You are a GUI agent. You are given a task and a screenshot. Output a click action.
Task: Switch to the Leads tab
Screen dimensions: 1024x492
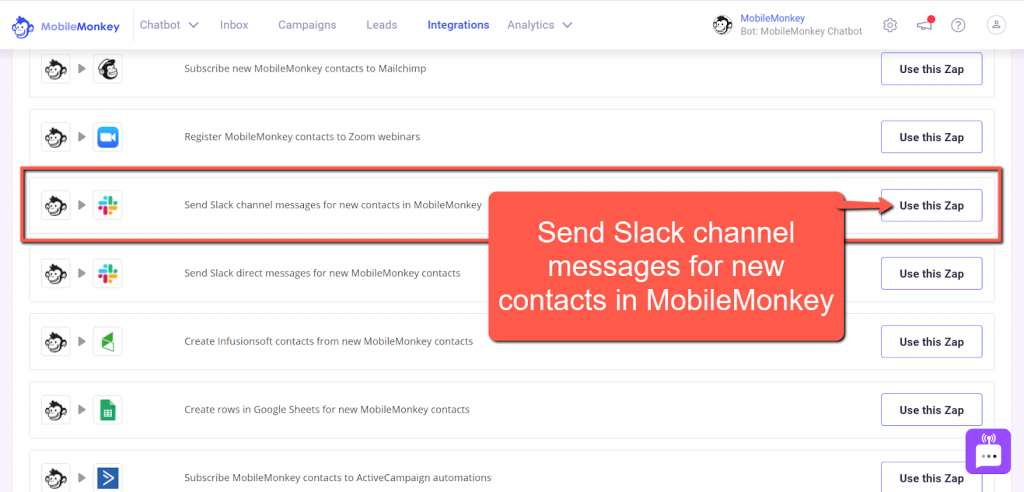382,25
